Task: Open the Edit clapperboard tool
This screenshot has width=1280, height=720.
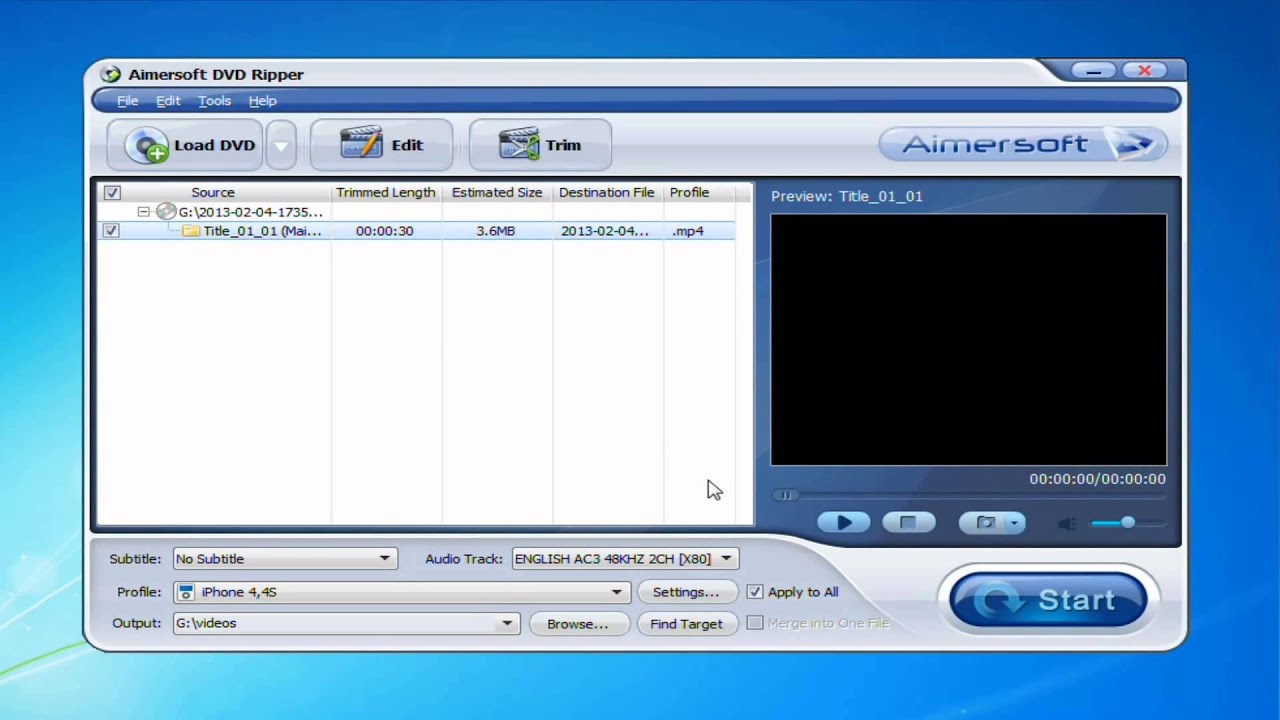Action: click(381, 146)
